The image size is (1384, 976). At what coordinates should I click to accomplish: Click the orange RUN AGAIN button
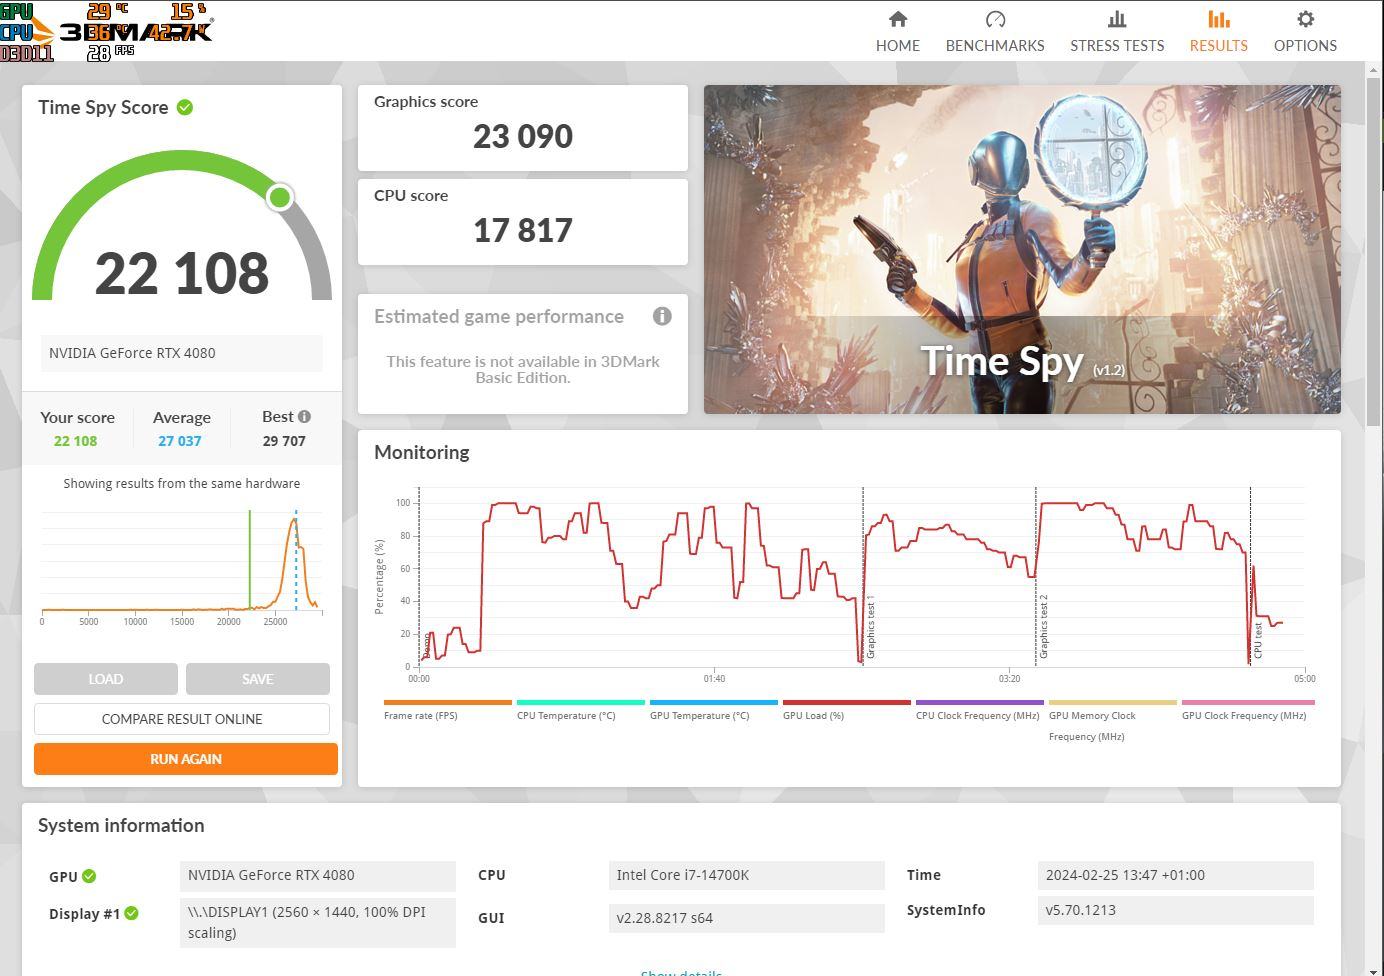tap(186, 759)
